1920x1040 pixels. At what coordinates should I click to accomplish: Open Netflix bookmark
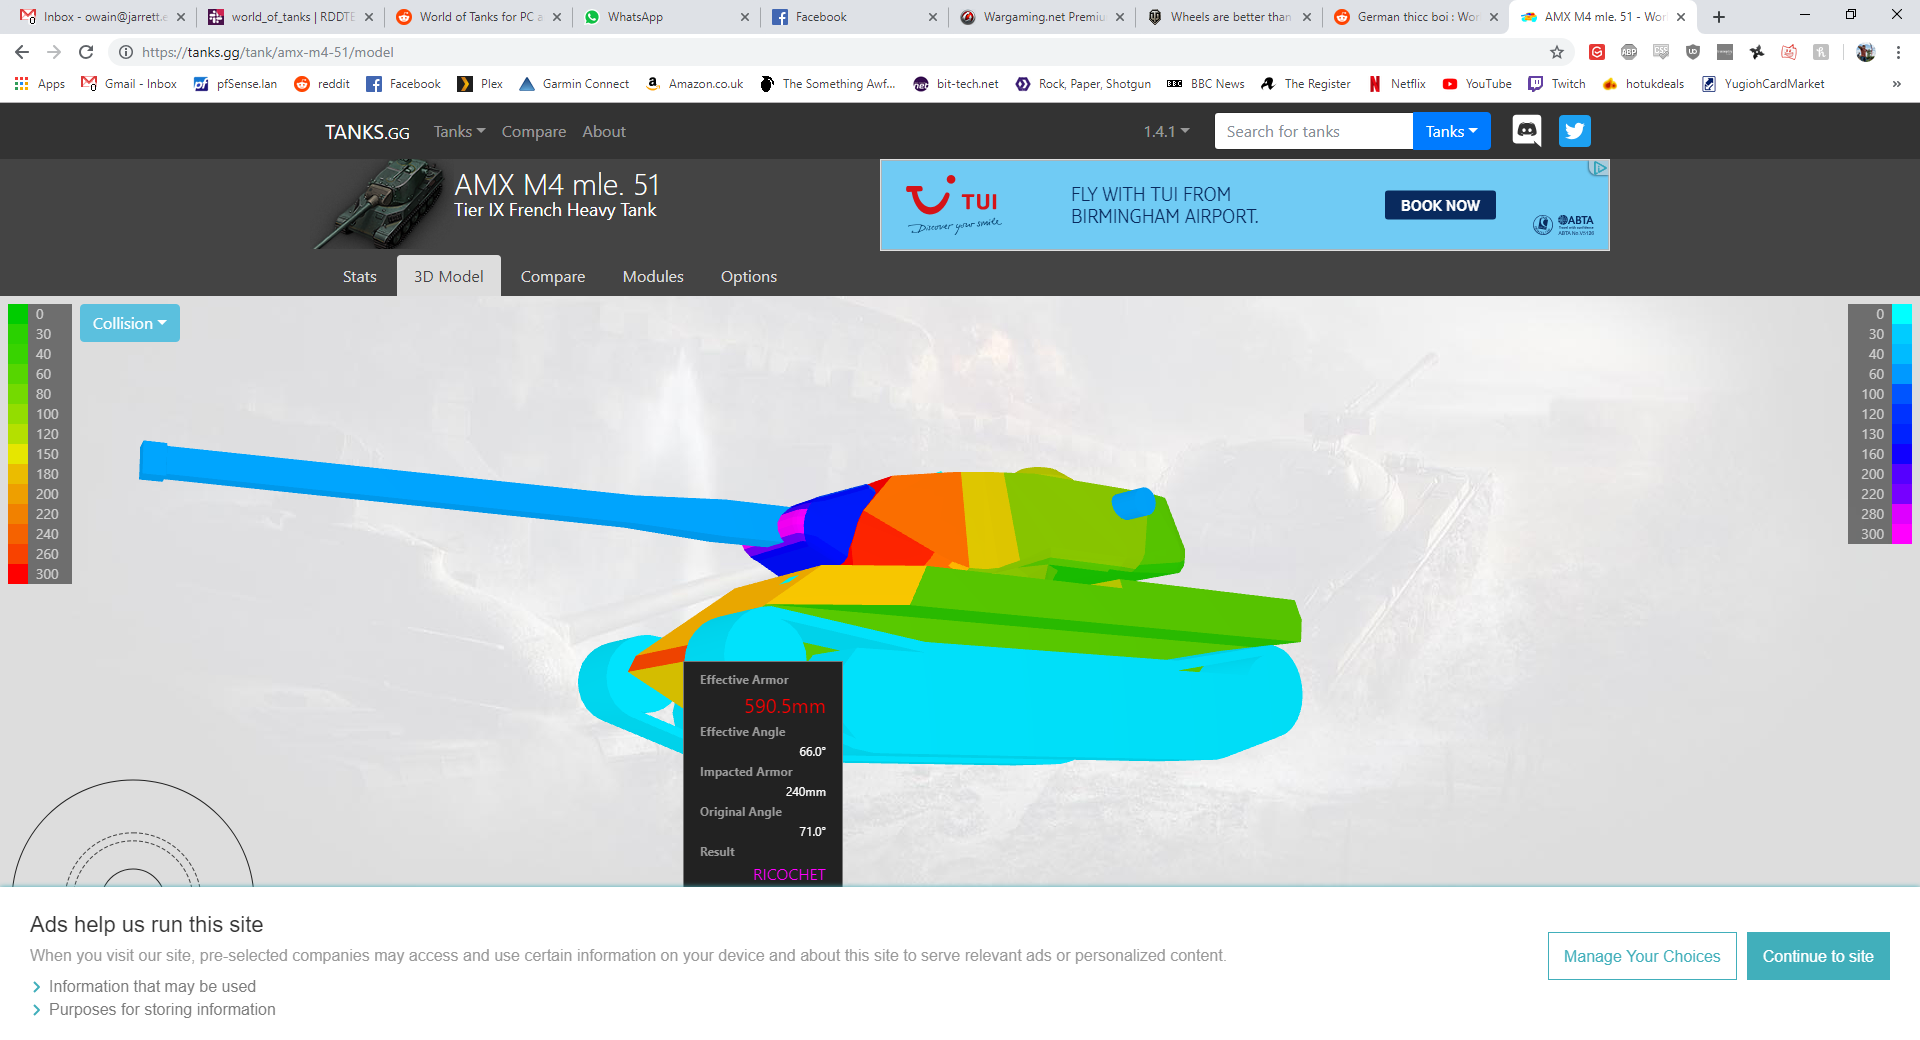pos(1397,84)
